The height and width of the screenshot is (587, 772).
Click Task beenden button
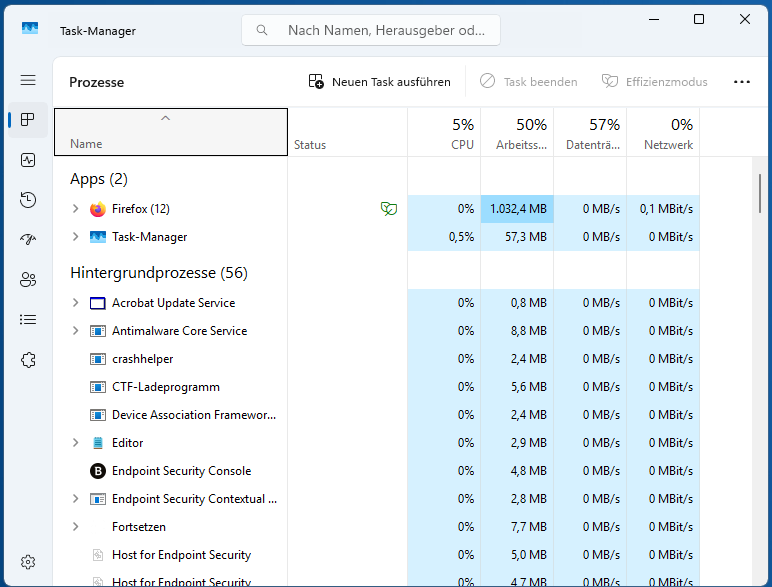click(x=529, y=82)
